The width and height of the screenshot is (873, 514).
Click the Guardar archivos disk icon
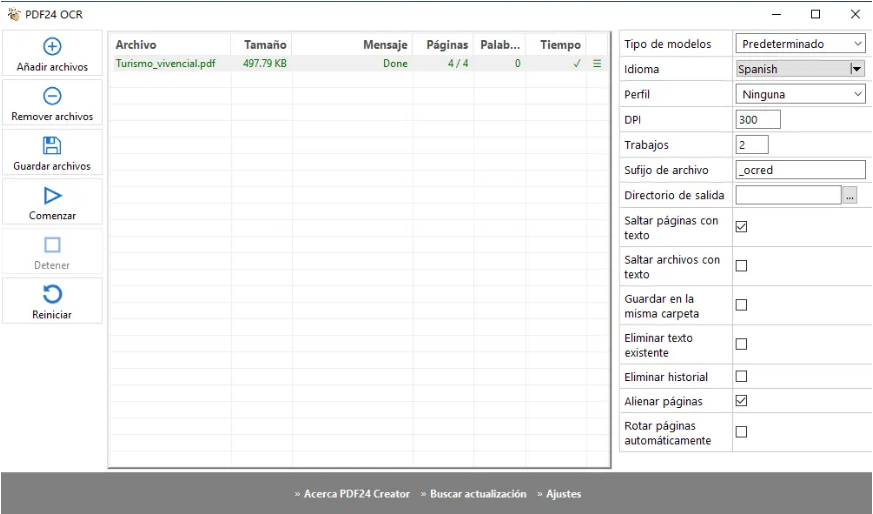[x=52, y=145]
